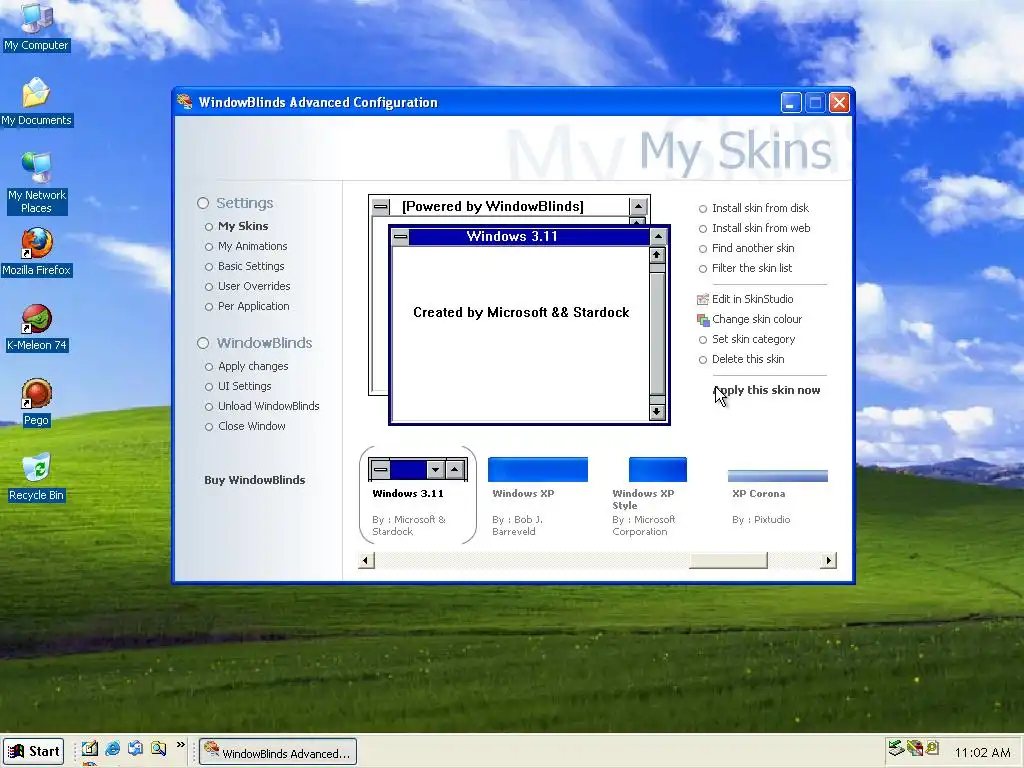Click the skin list right scroll arrow
This screenshot has width=1024, height=768.
click(x=829, y=560)
